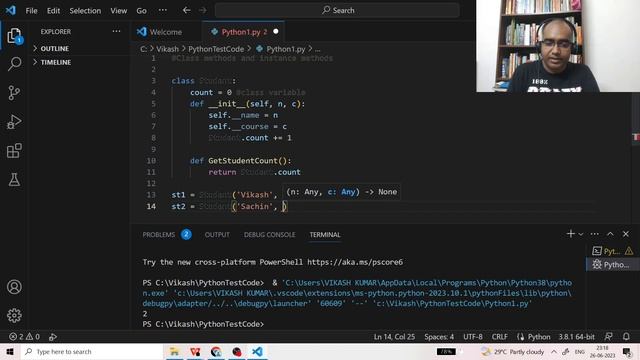Open the red circular taskbar app
Viewport: 640px width, 360px height.
[x=237, y=351]
